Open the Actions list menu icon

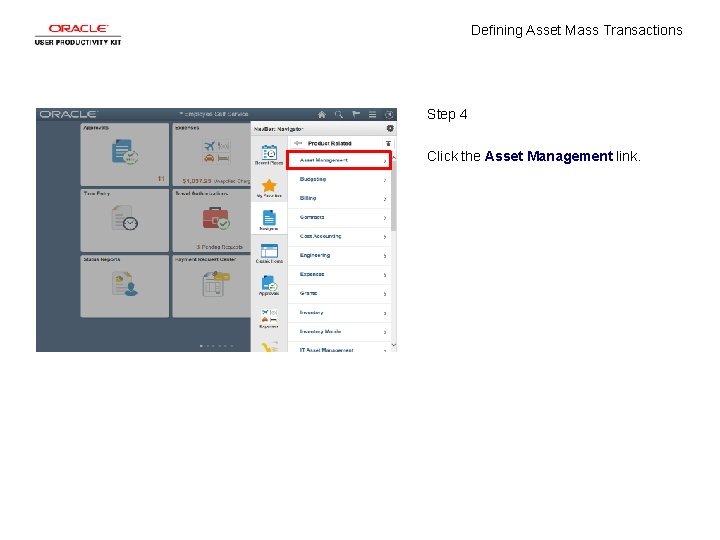click(372, 114)
